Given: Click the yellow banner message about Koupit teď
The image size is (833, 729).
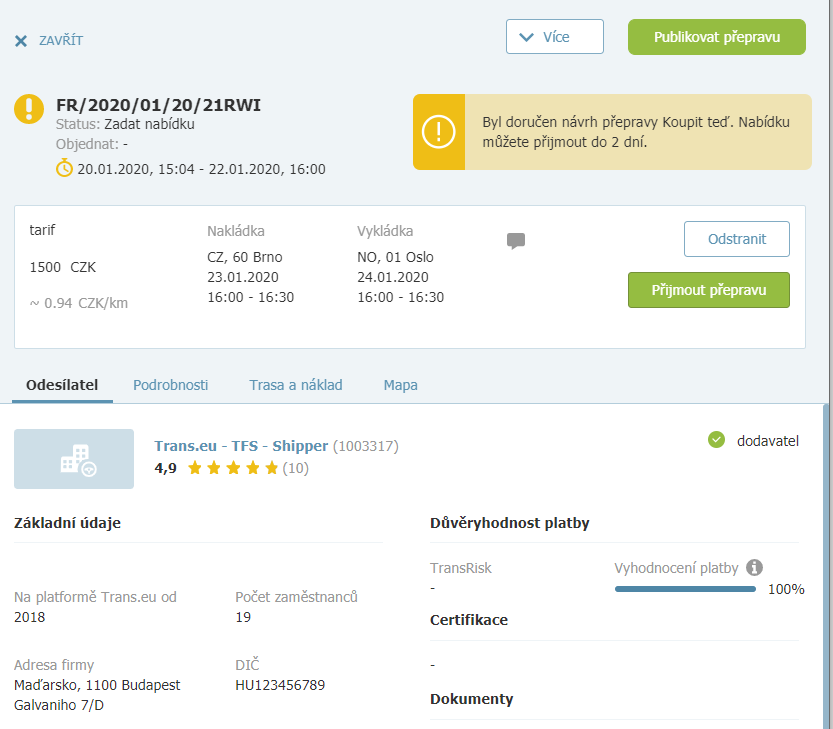Looking at the screenshot, I should 636,132.
